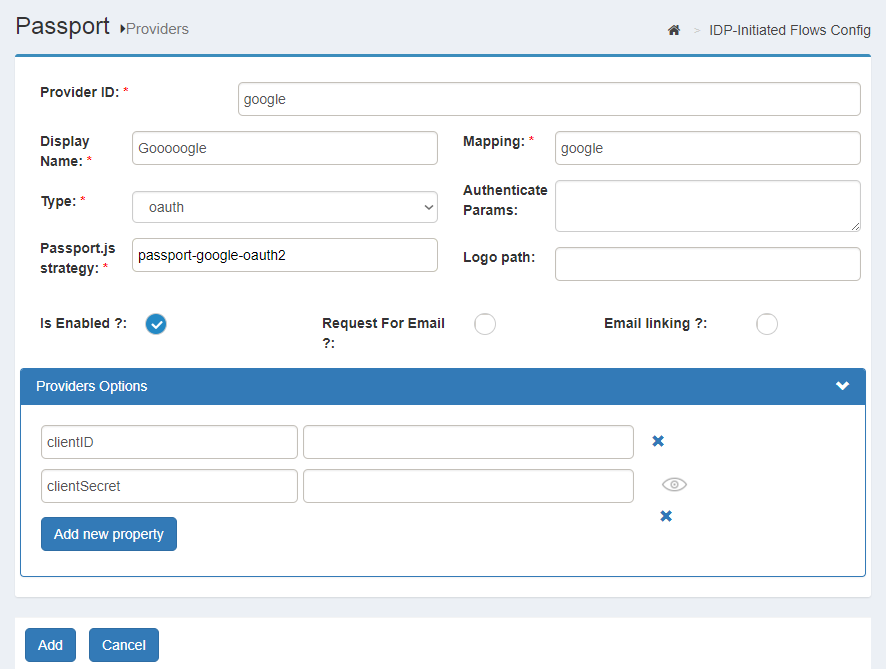Uncheck the Is Enabled checkbox
Viewport: 886px width, 669px height.
[x=156, y=324]
